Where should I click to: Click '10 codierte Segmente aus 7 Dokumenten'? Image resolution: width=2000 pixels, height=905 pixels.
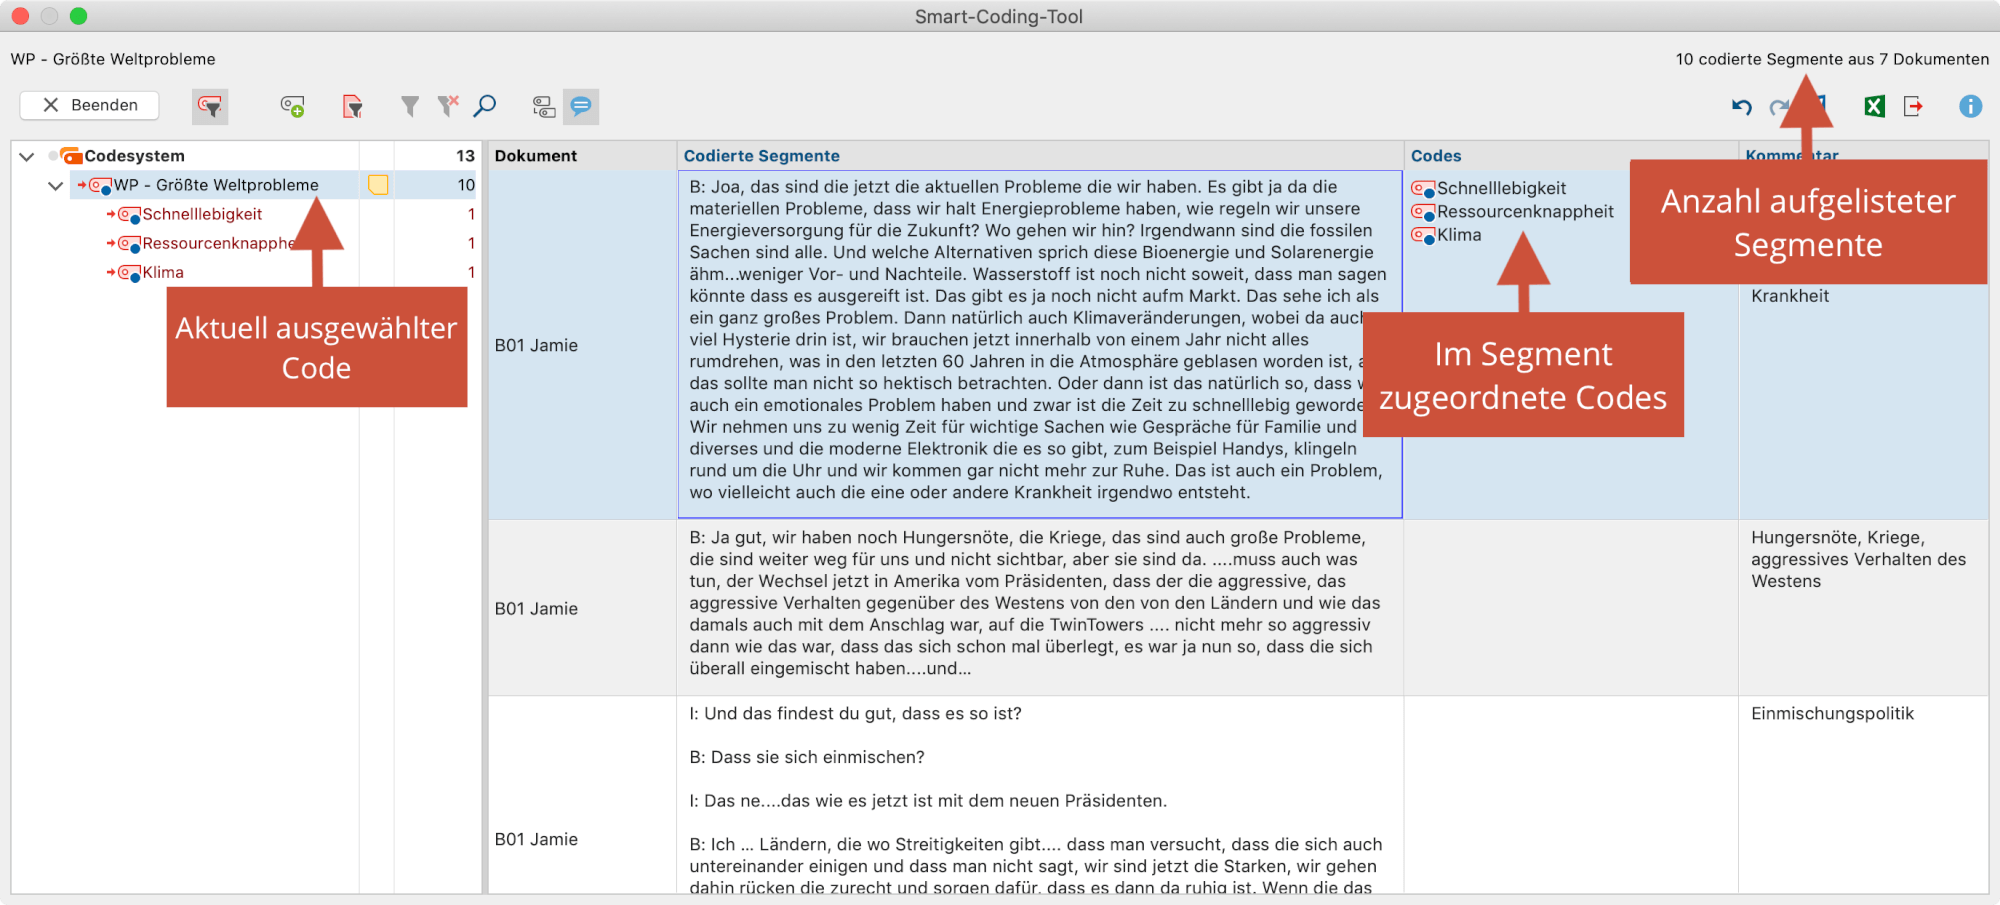pyautogui.click(x=1832, y=59)
